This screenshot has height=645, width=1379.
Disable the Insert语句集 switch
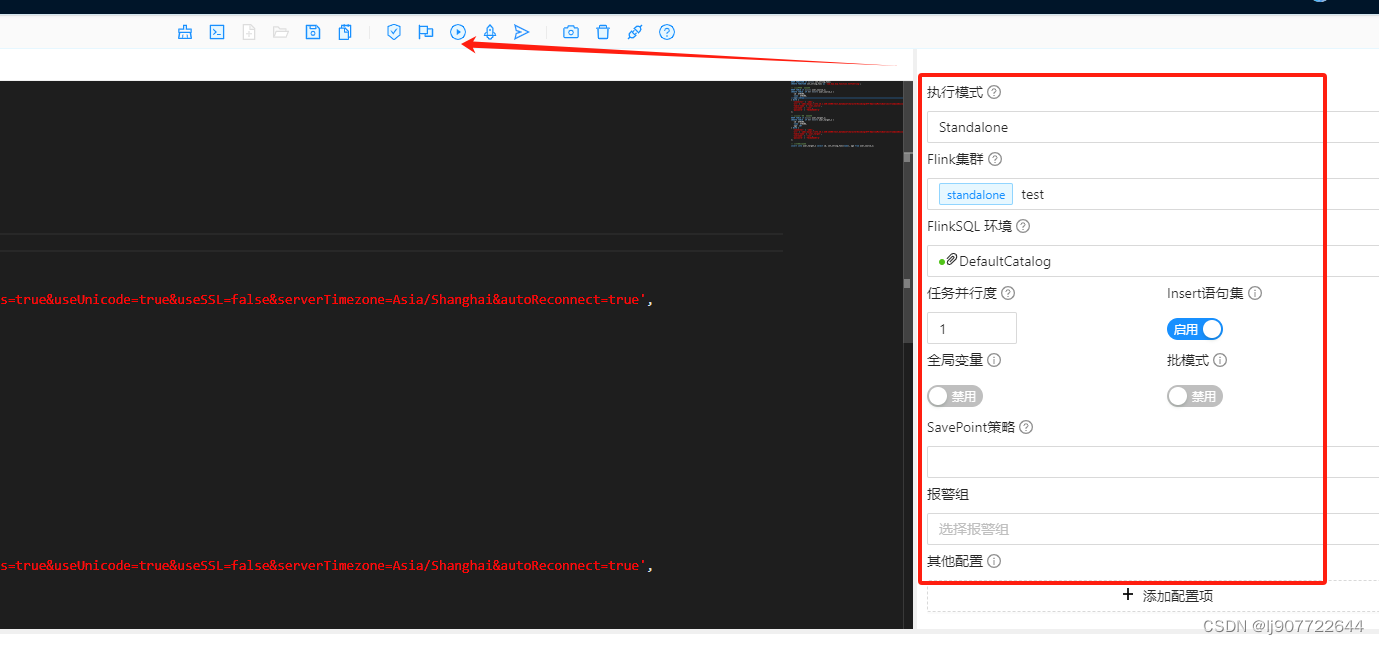1195,329
